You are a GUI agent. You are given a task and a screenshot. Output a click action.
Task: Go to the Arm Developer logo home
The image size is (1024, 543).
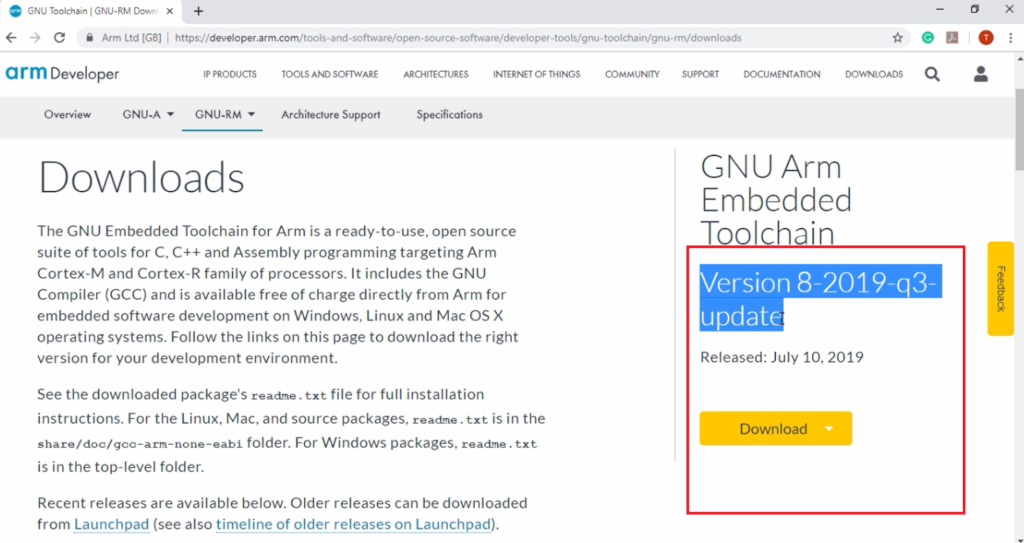[62, 74]
